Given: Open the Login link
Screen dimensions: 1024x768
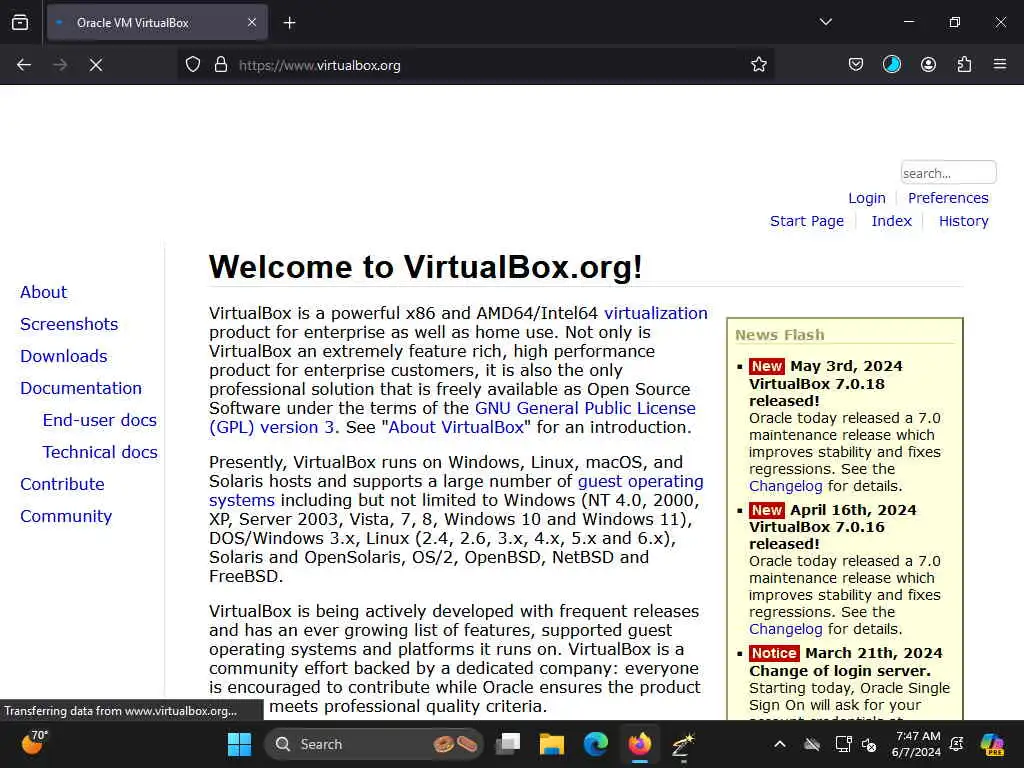Looking at the screenshot, I should (867, 198).
